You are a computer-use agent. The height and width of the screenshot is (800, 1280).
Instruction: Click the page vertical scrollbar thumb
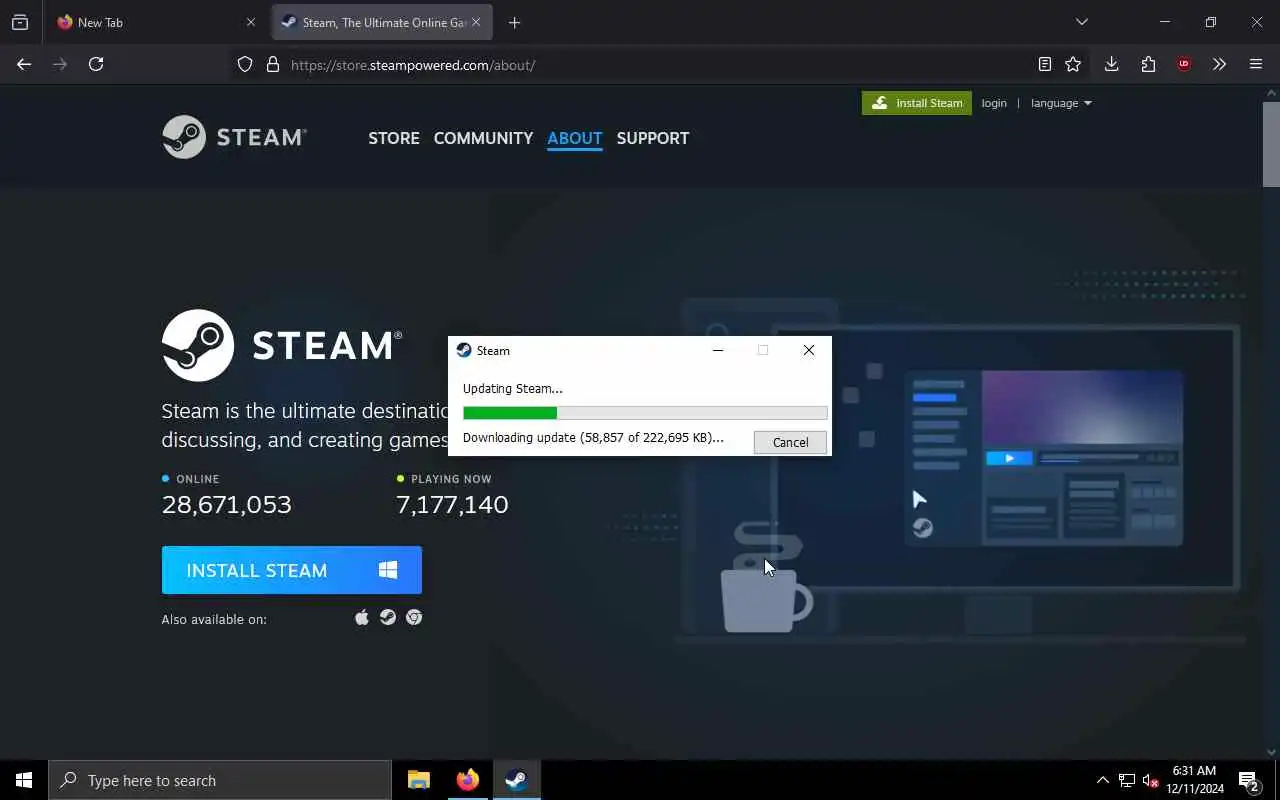coord(1271,143)
